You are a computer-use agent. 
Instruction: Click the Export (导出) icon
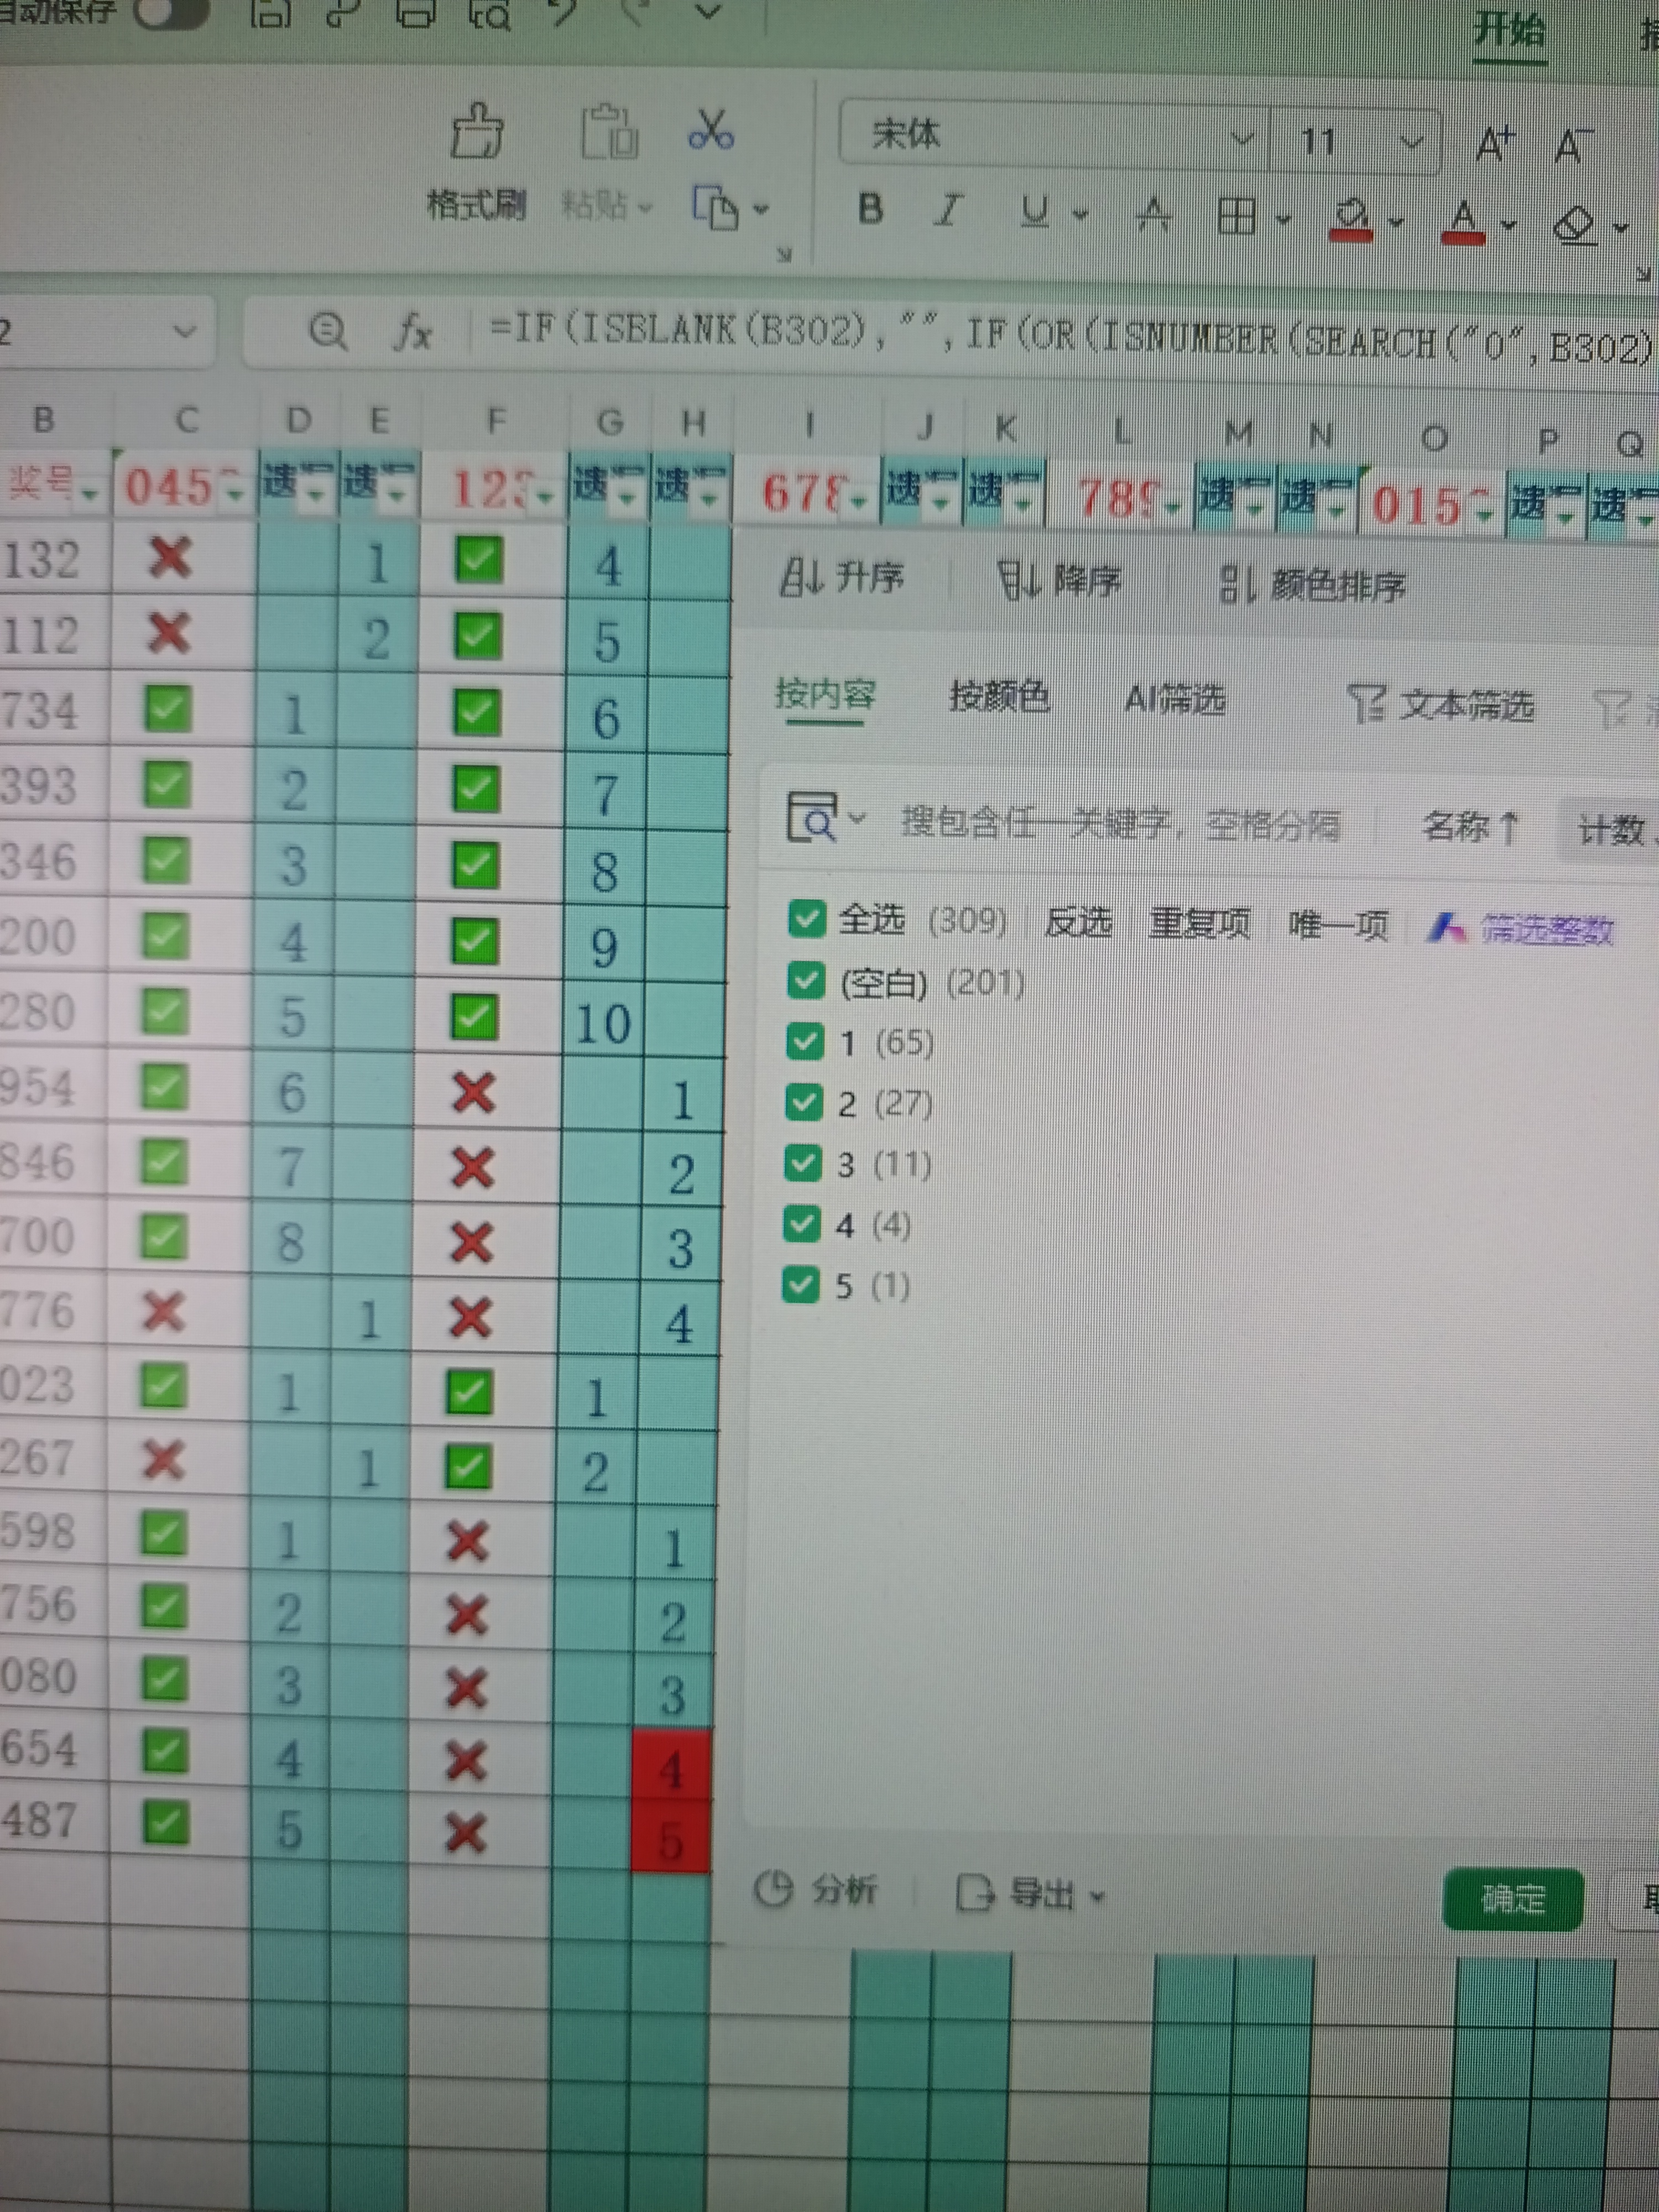975,1892
